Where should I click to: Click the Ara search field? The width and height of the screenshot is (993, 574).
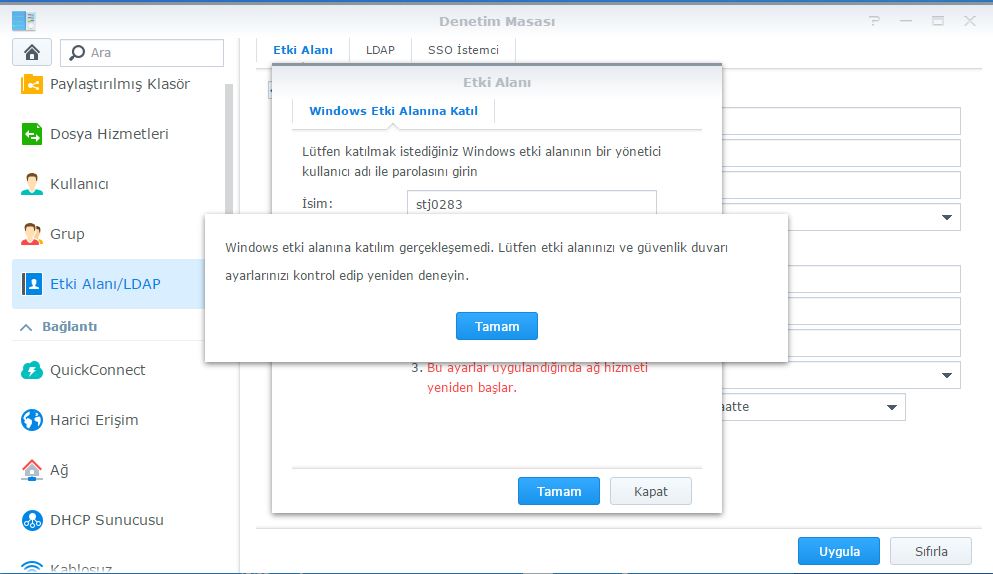tap(150, 53)
